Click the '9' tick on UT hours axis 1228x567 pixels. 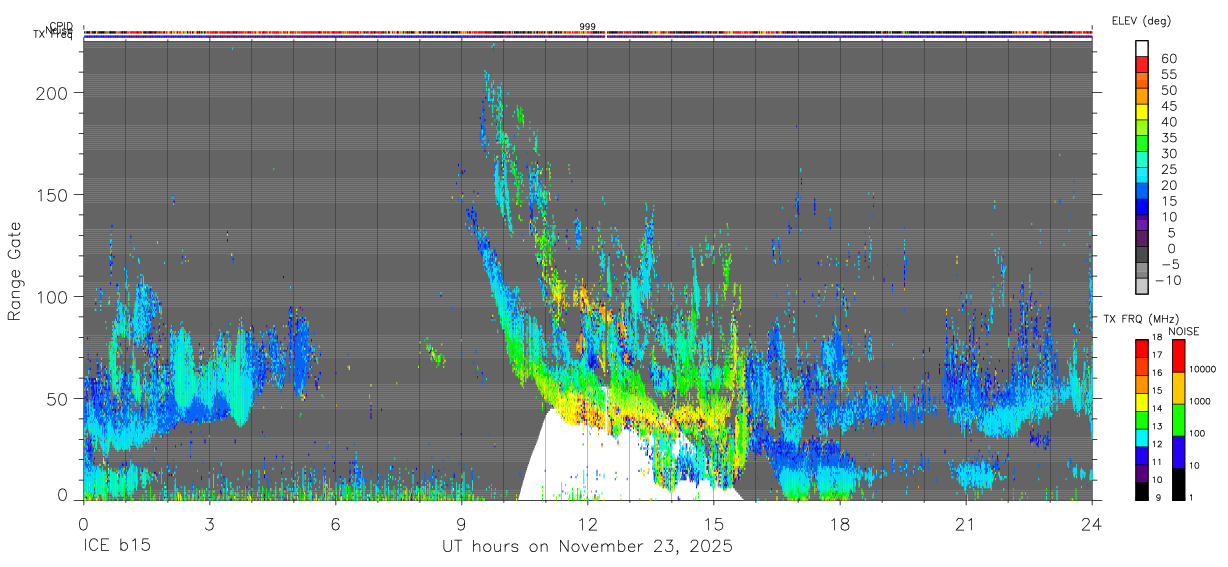pyautogui.click(x=461, y=524)
